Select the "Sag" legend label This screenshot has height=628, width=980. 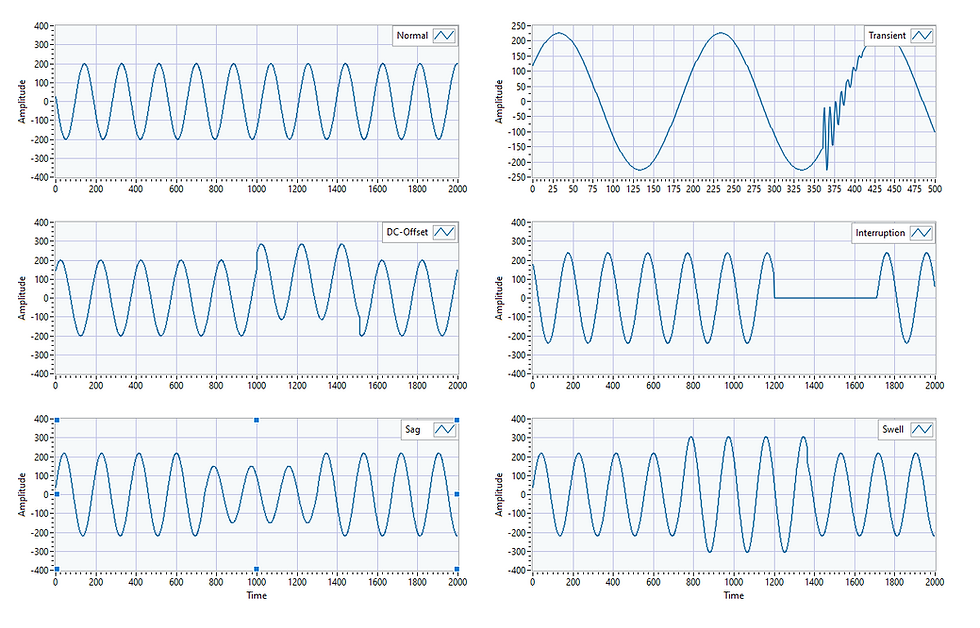tap(412, 429)
